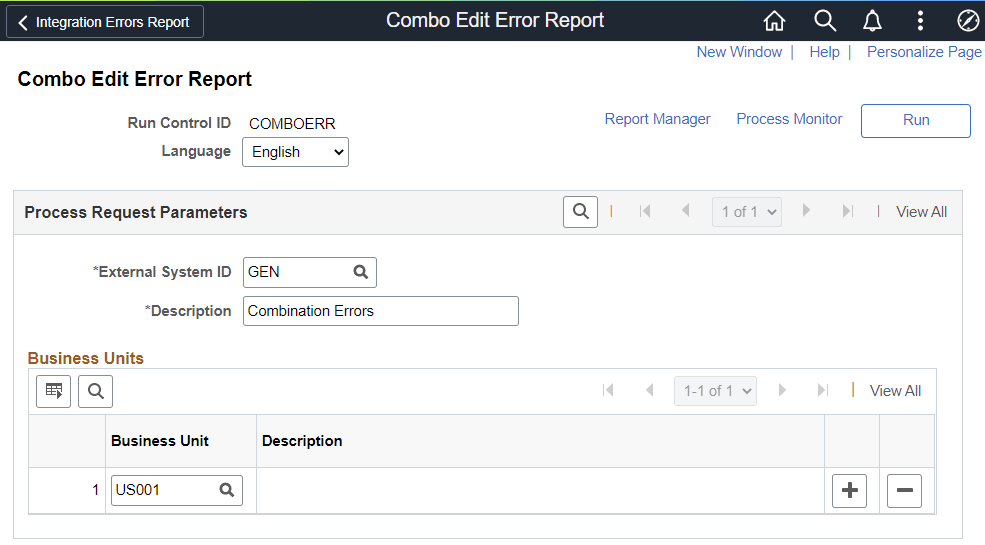
Task: Look up External System ID values
Action: 361,272
